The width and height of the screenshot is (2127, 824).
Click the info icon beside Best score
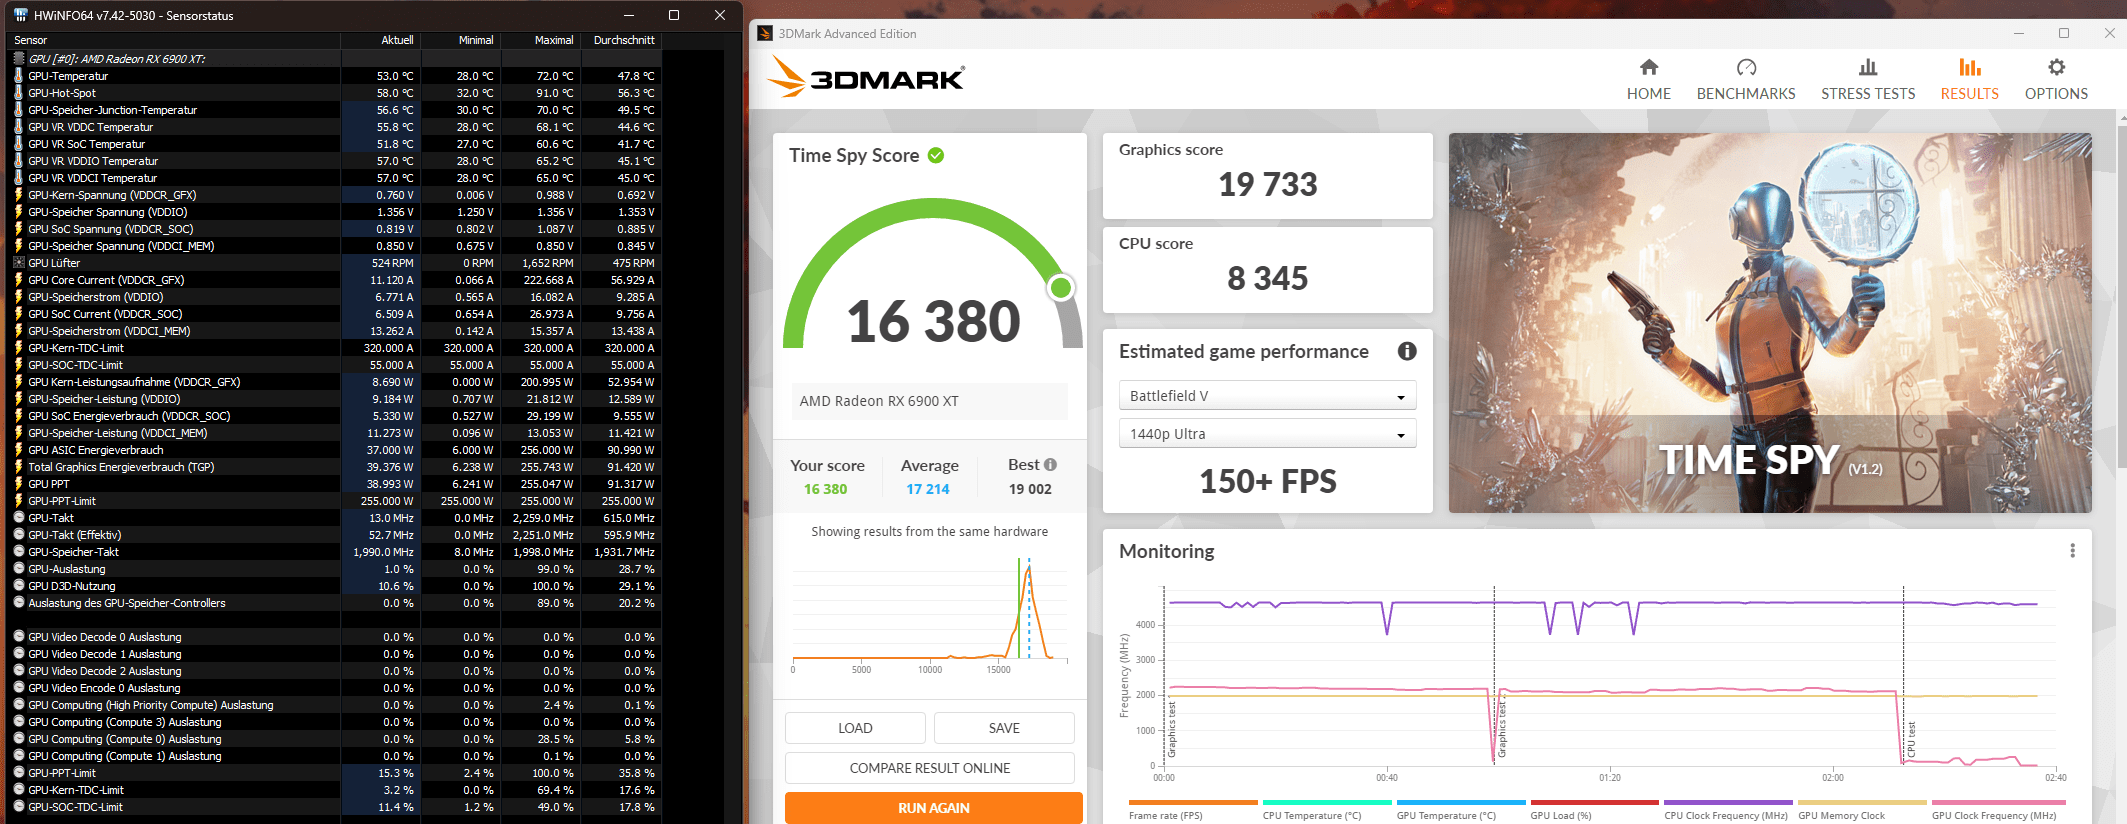[x=1050, y=464]
